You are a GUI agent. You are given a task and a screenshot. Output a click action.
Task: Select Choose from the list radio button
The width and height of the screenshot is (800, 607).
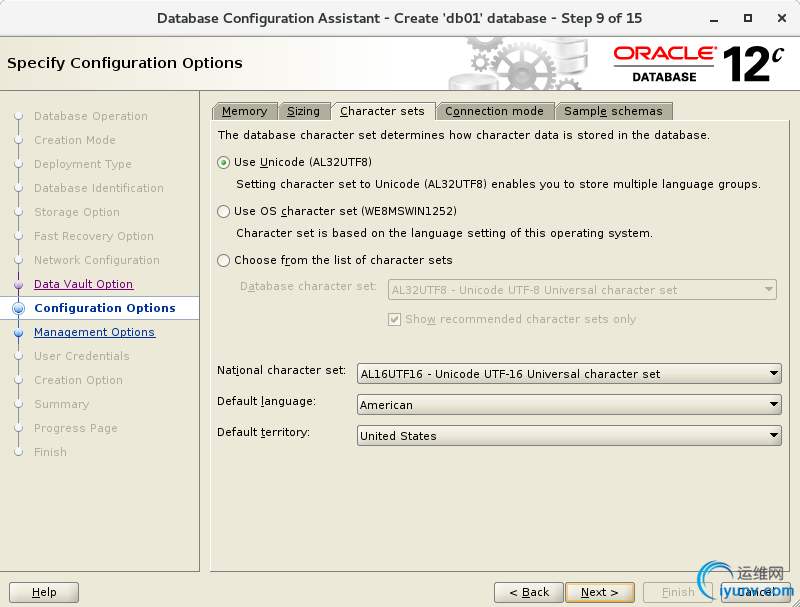point(223,261)
